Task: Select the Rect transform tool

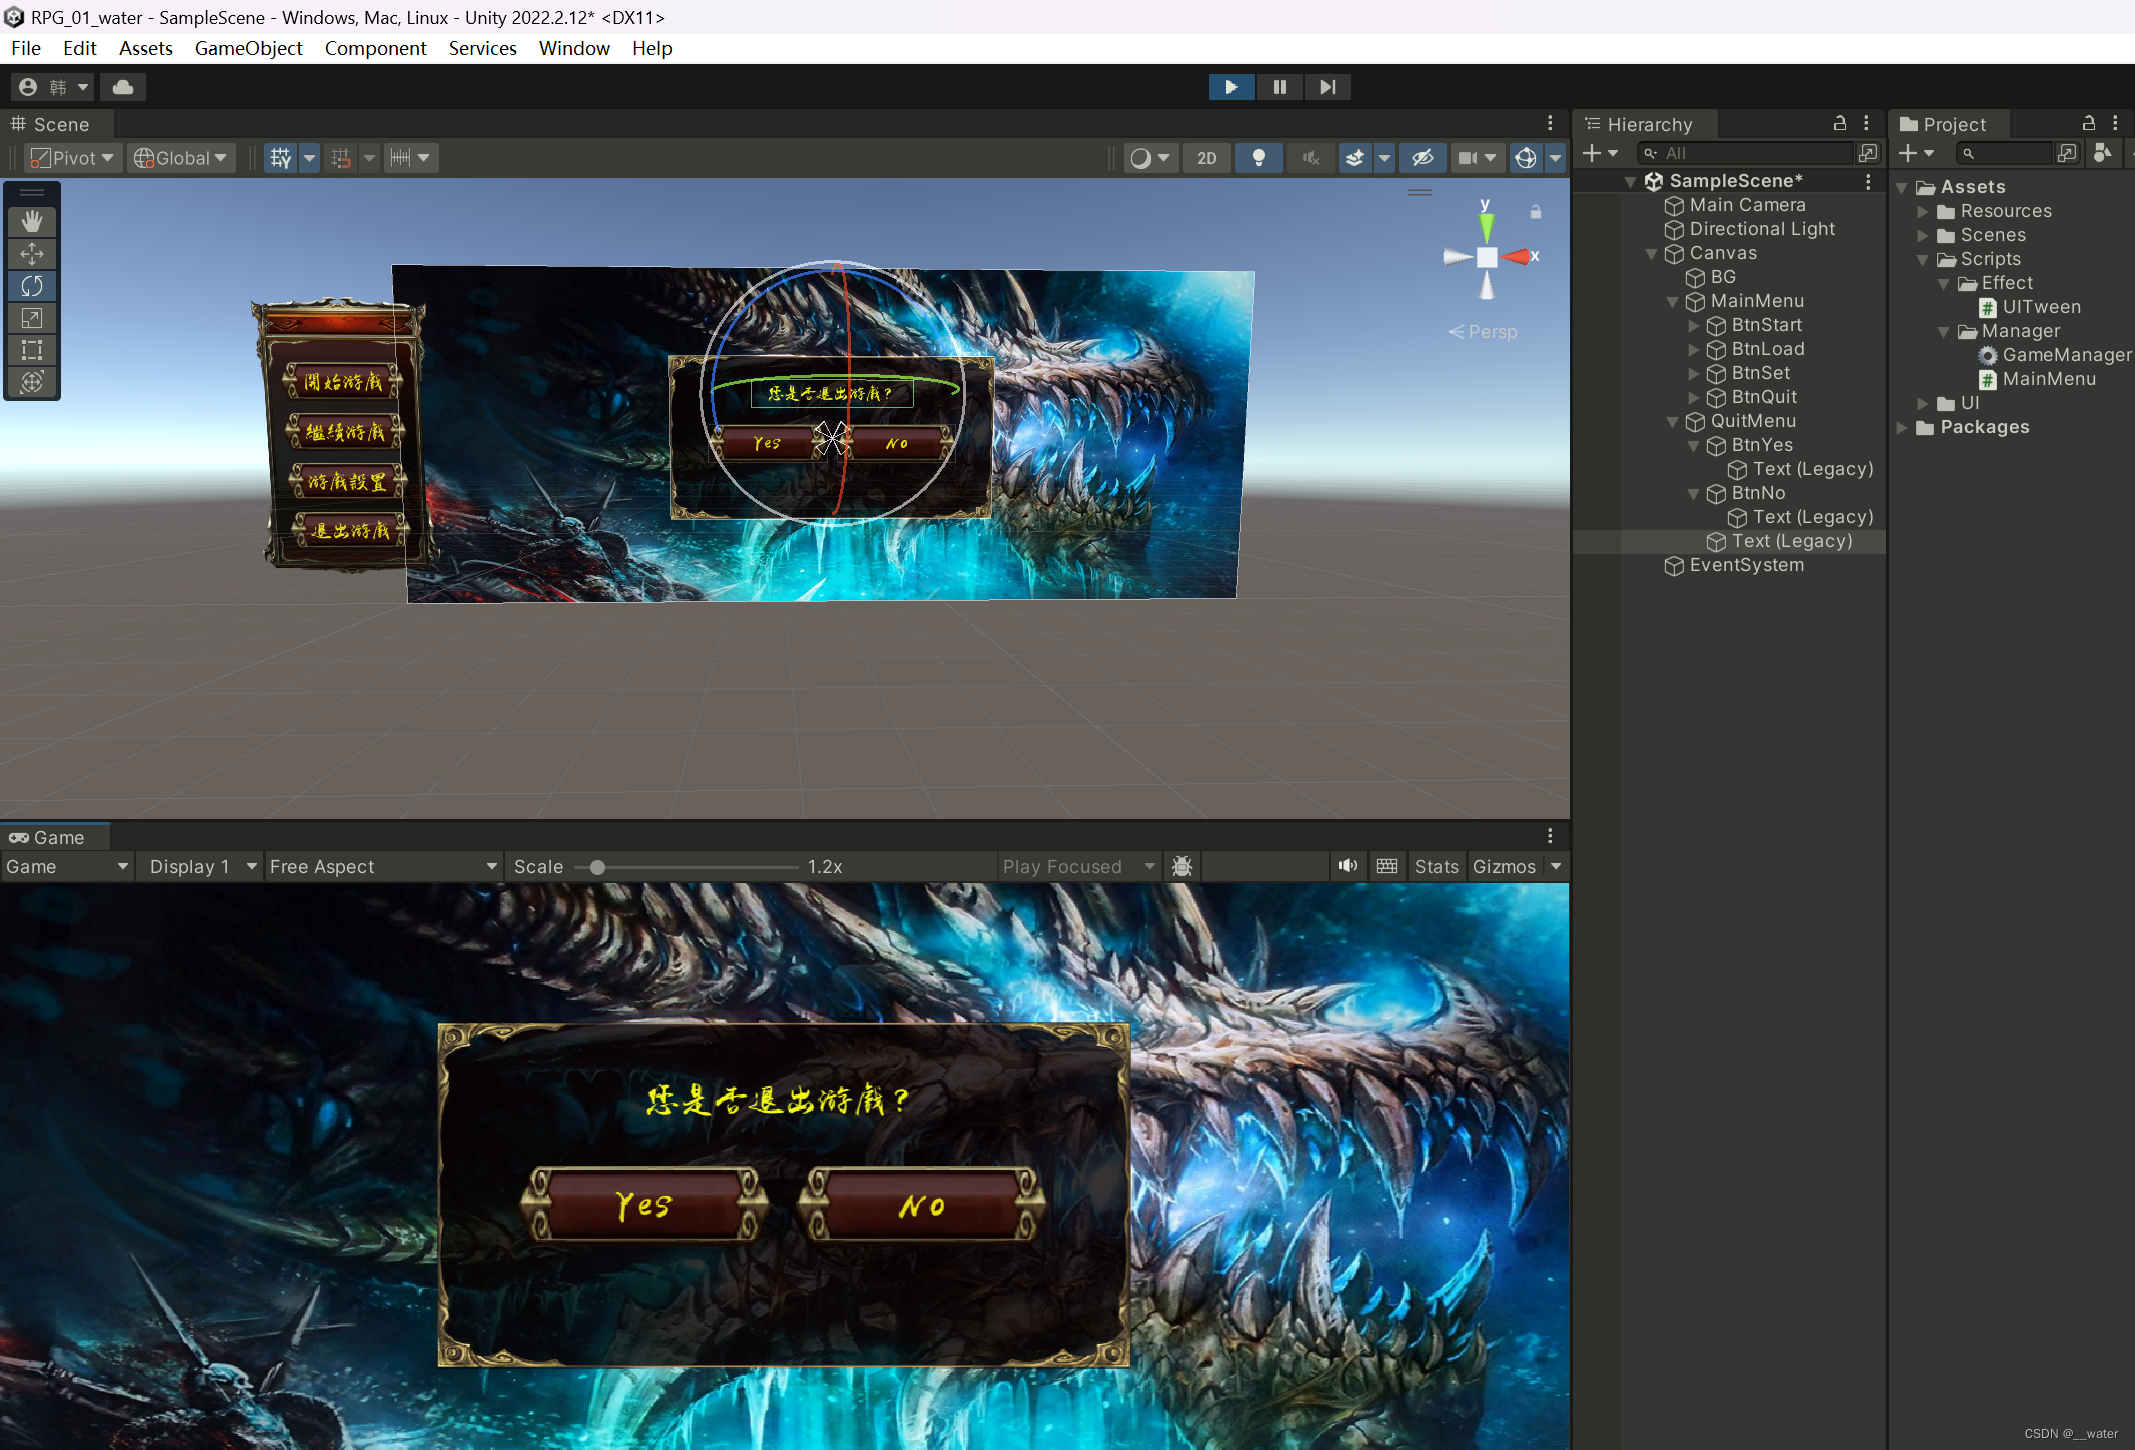Action: (32, 350)
